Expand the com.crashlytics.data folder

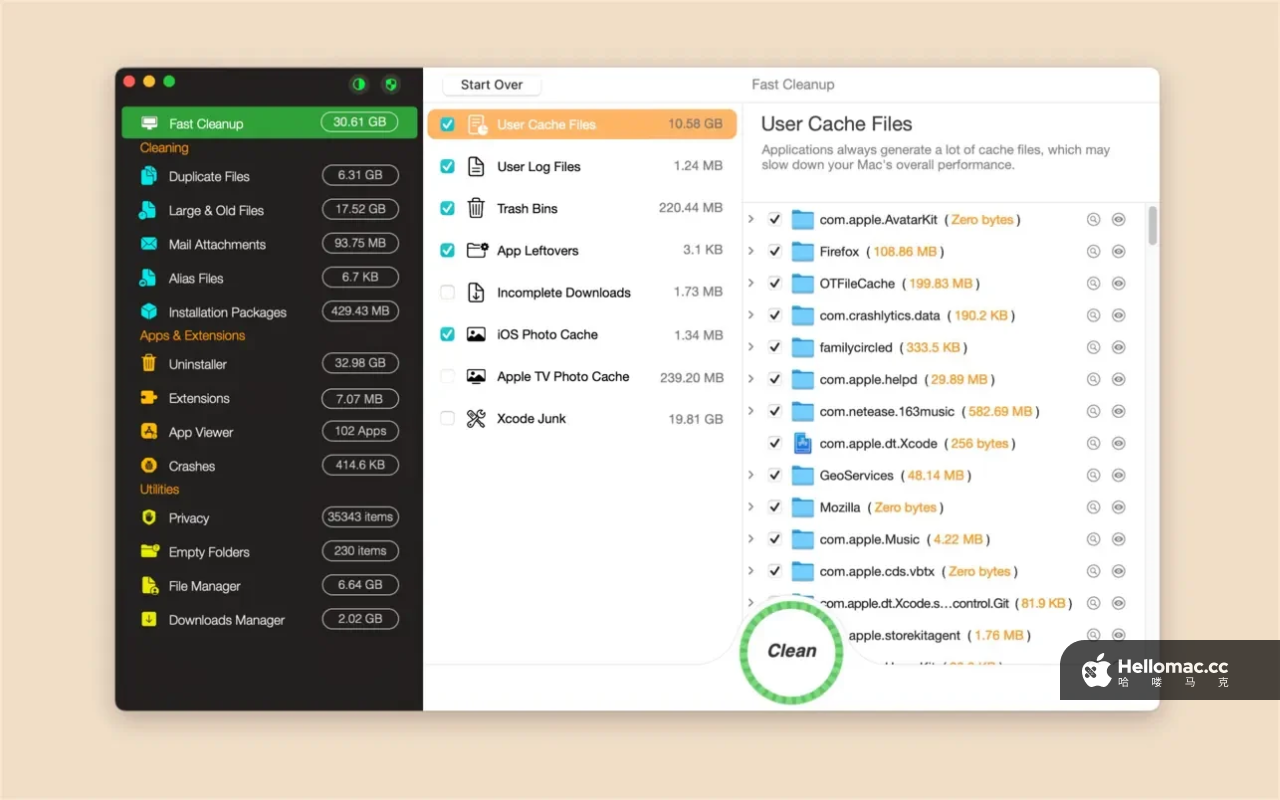click(x=751, y=315)
